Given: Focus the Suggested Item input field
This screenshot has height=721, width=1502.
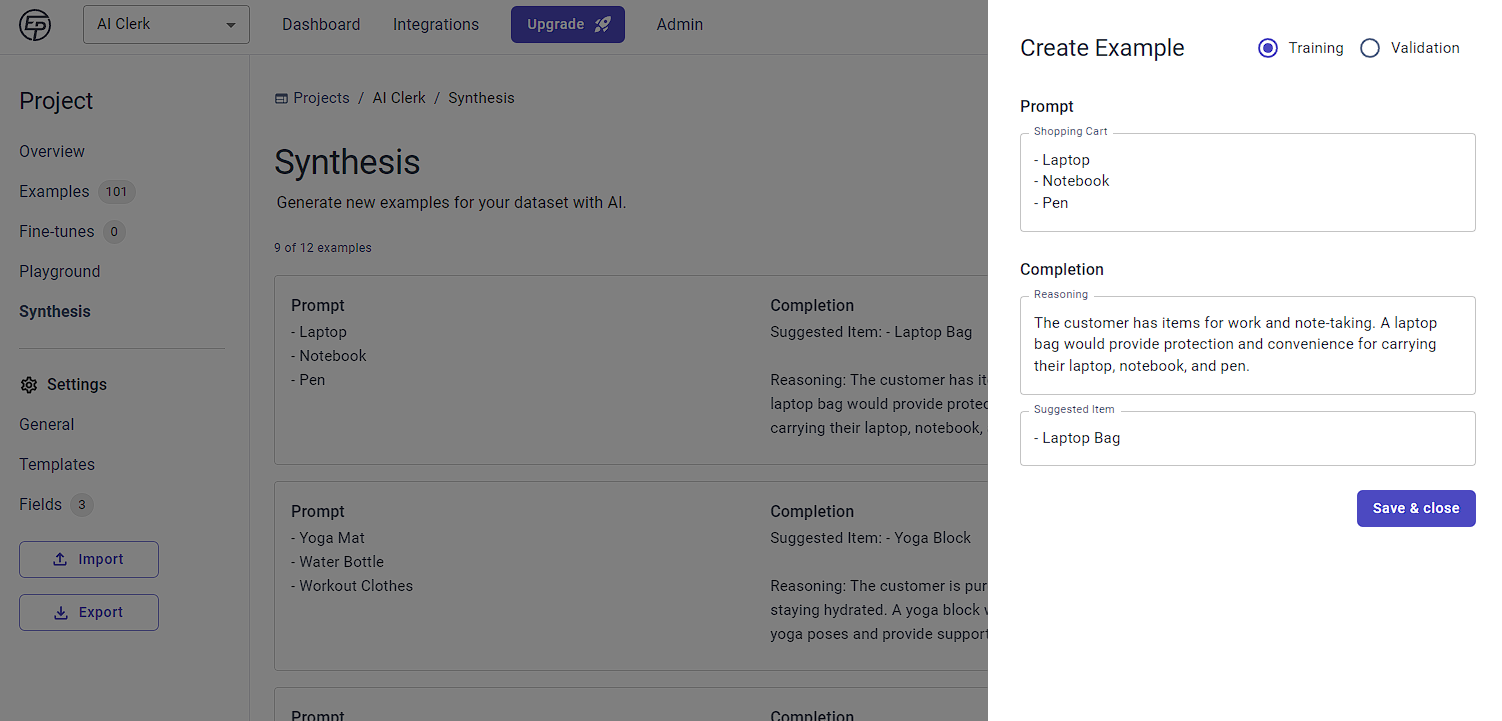Looking at the screenshot, I should click(1247, 439).
